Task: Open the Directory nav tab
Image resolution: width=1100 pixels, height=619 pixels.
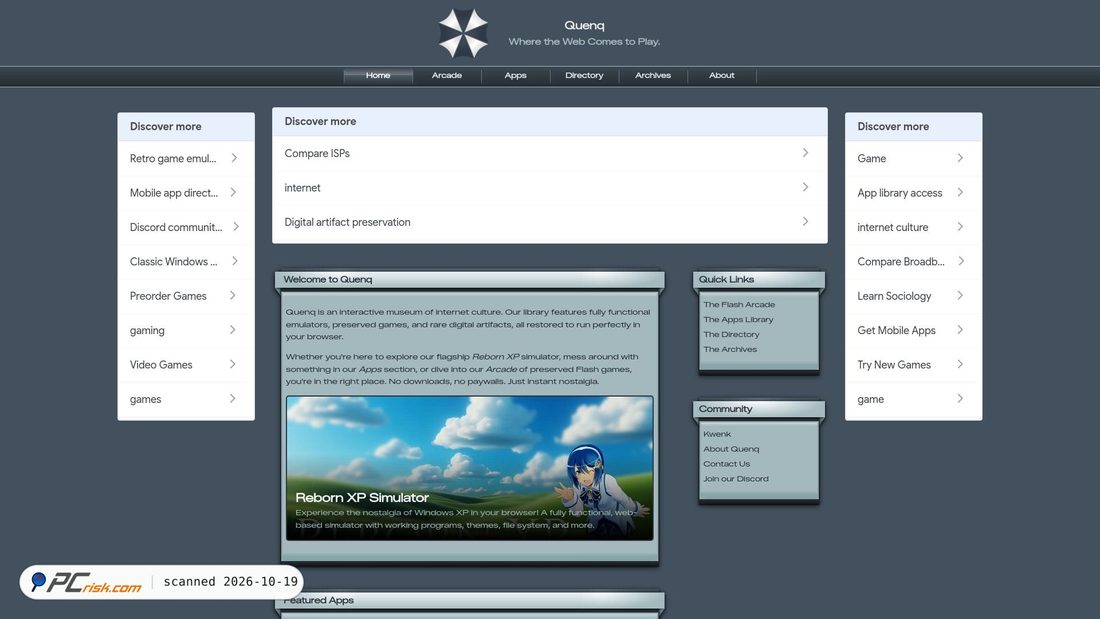Action: coord(584,76)
